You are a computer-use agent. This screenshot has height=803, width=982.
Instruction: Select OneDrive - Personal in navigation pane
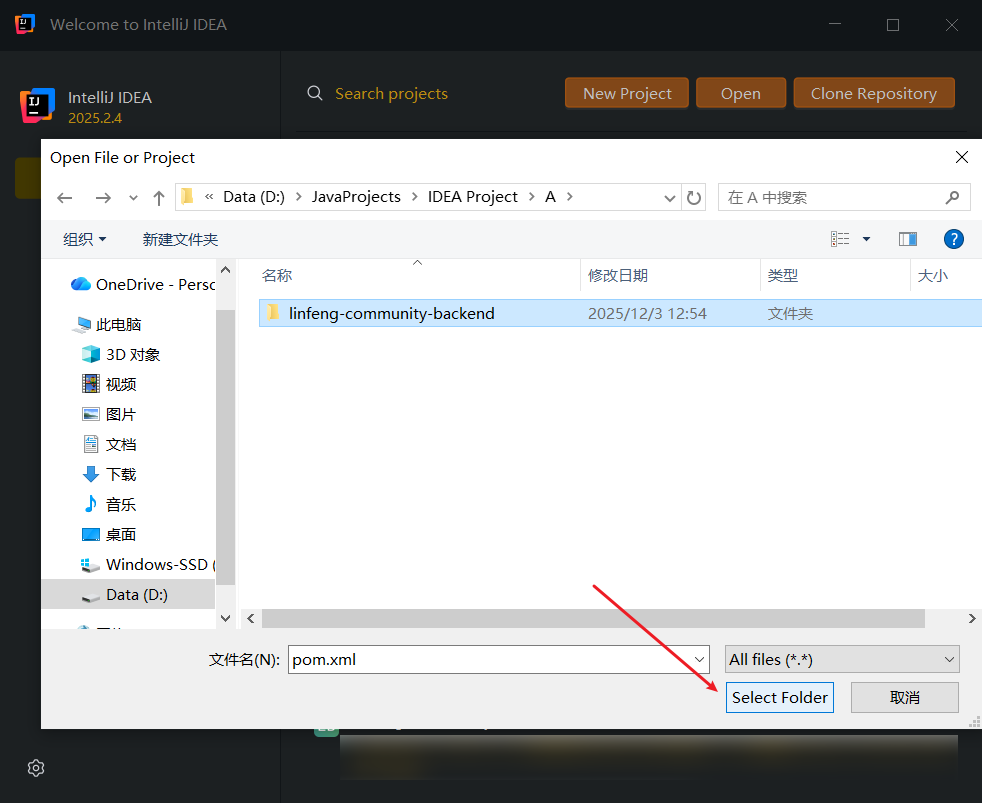click(143, 284)
